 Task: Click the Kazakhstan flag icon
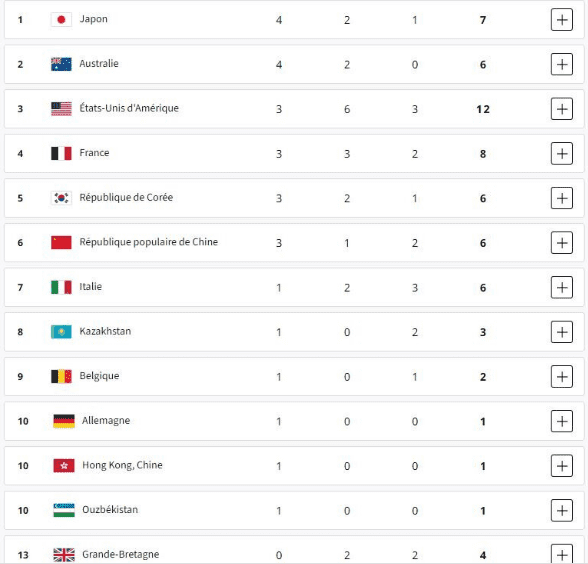coord(61,332)
